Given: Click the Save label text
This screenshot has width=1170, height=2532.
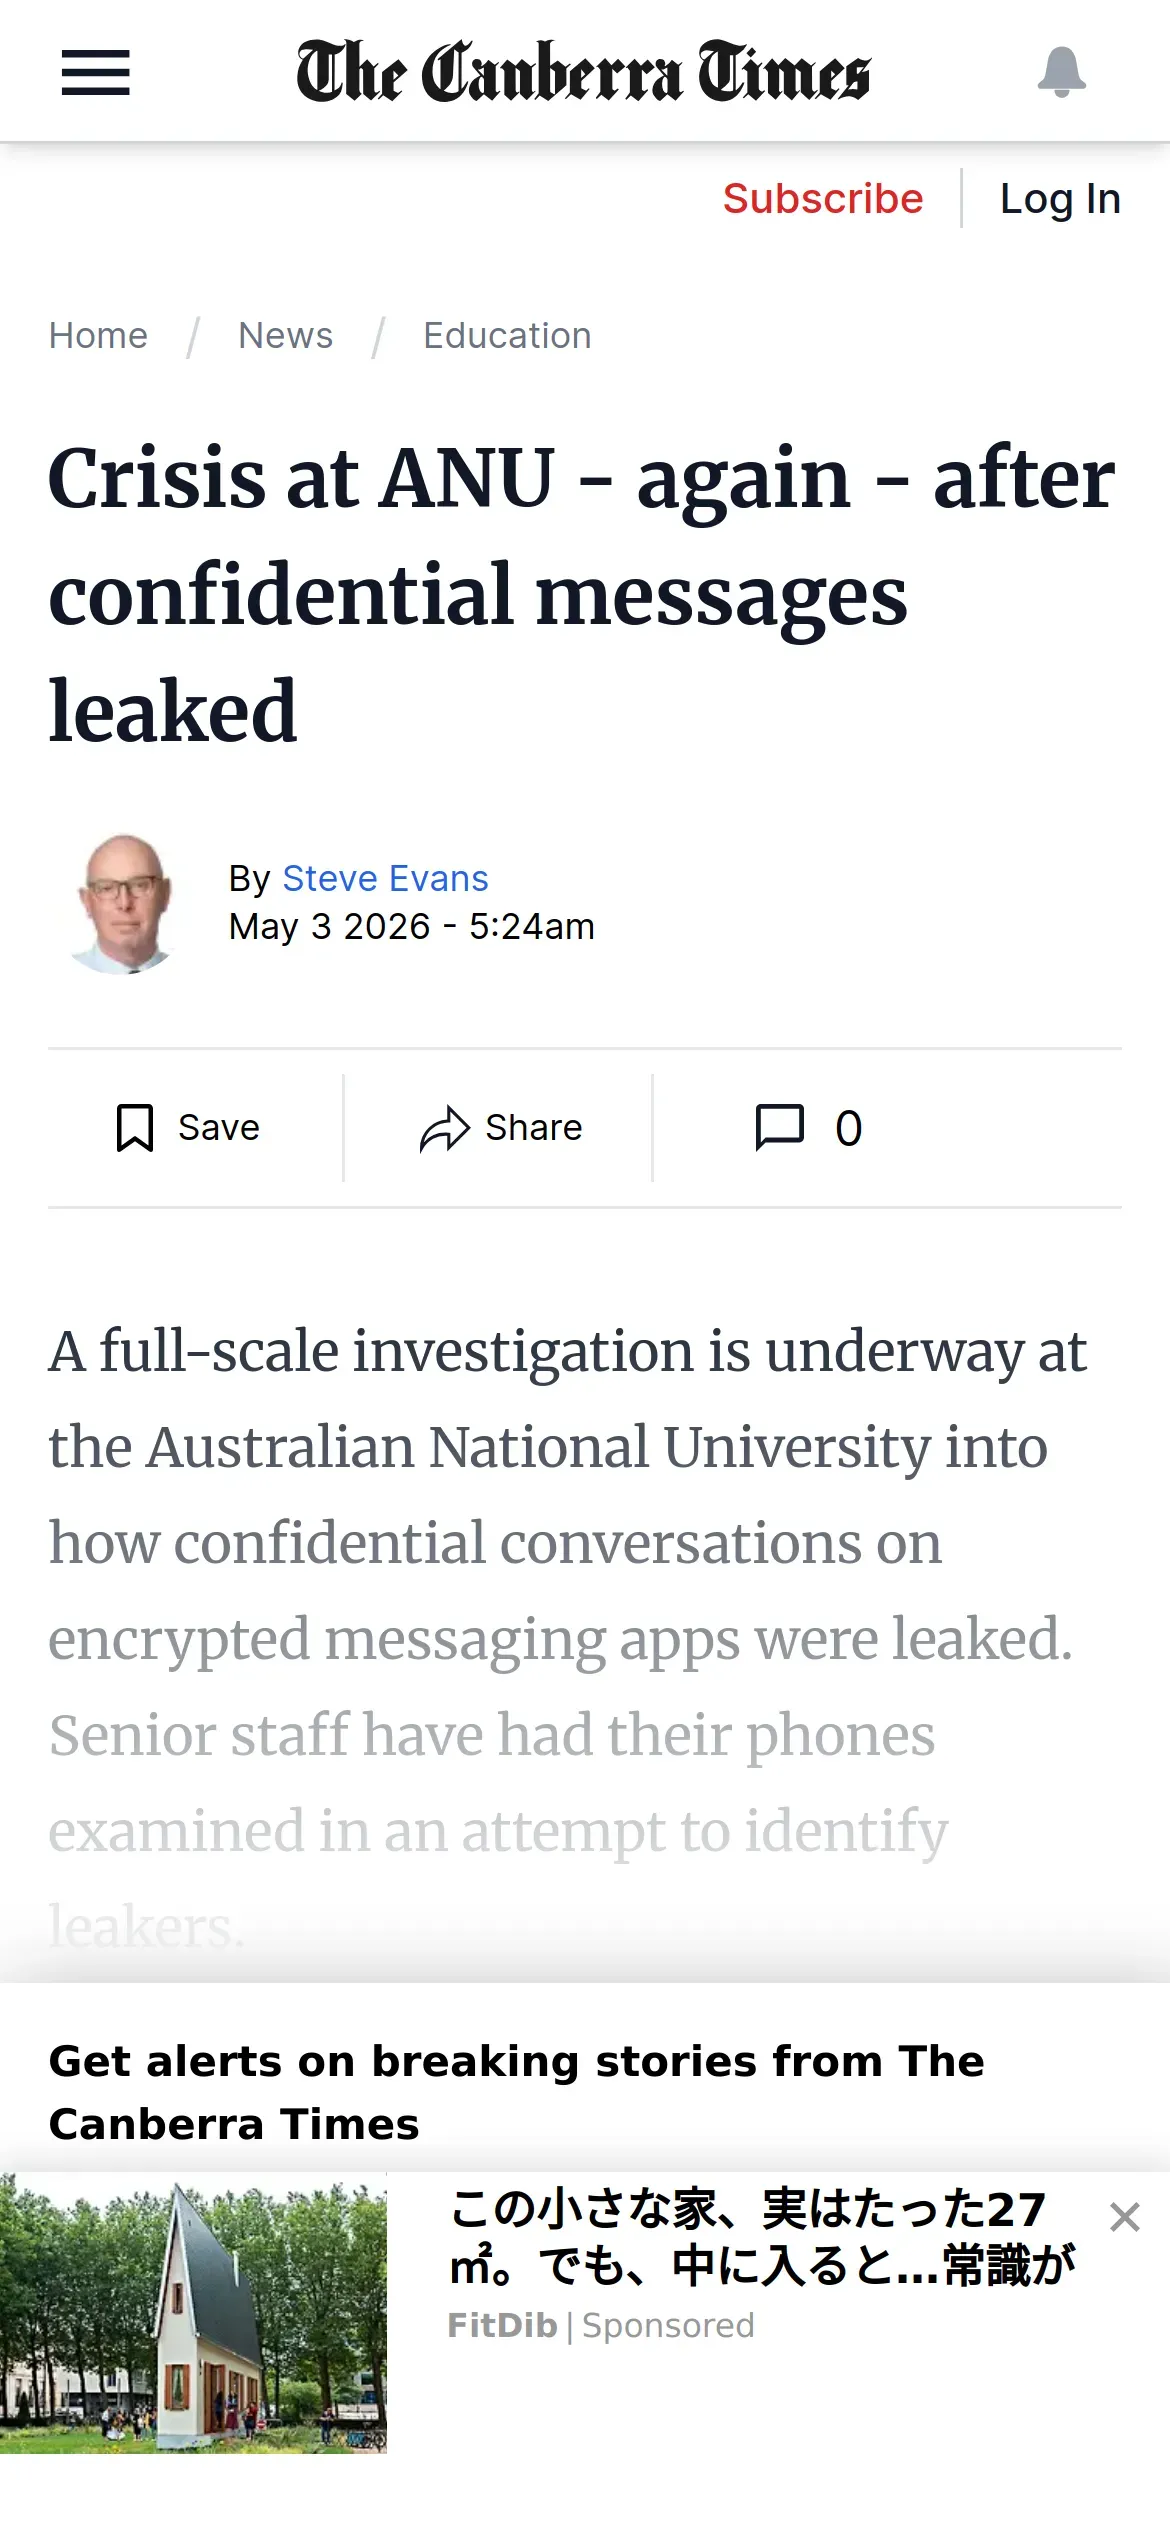Looking at the screenshot, I should (218, 1128).
